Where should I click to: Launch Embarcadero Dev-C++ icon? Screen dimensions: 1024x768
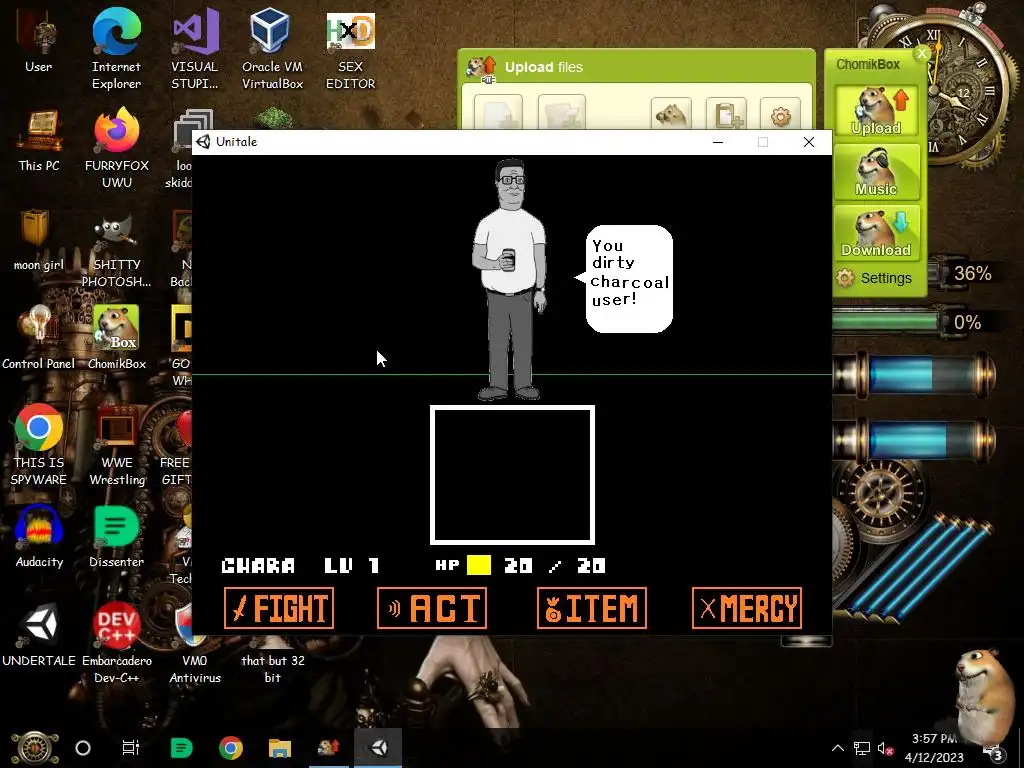pyautogui.click(x=116, y=643)
